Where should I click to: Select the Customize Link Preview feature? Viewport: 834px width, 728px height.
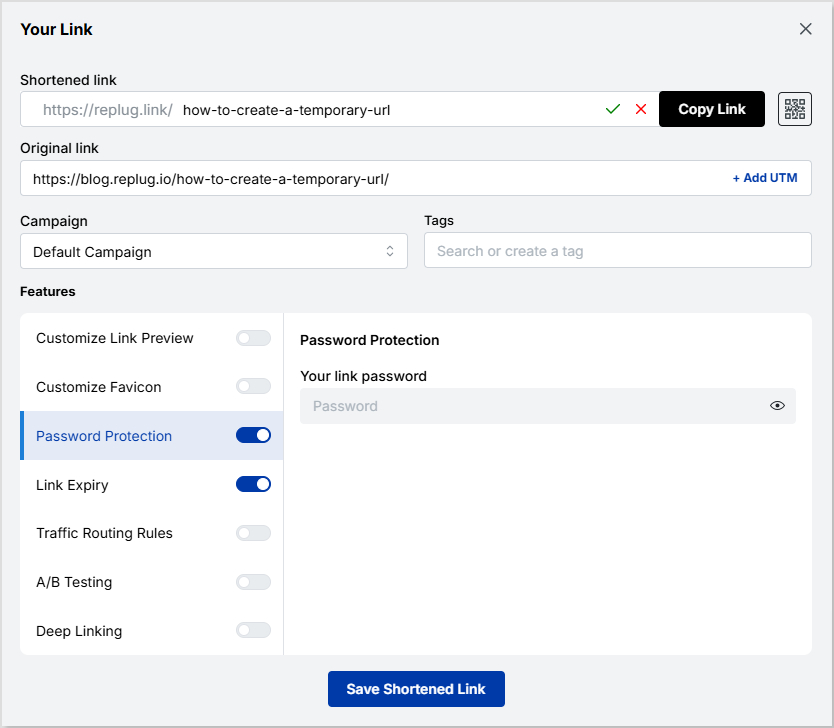point(114,338)
